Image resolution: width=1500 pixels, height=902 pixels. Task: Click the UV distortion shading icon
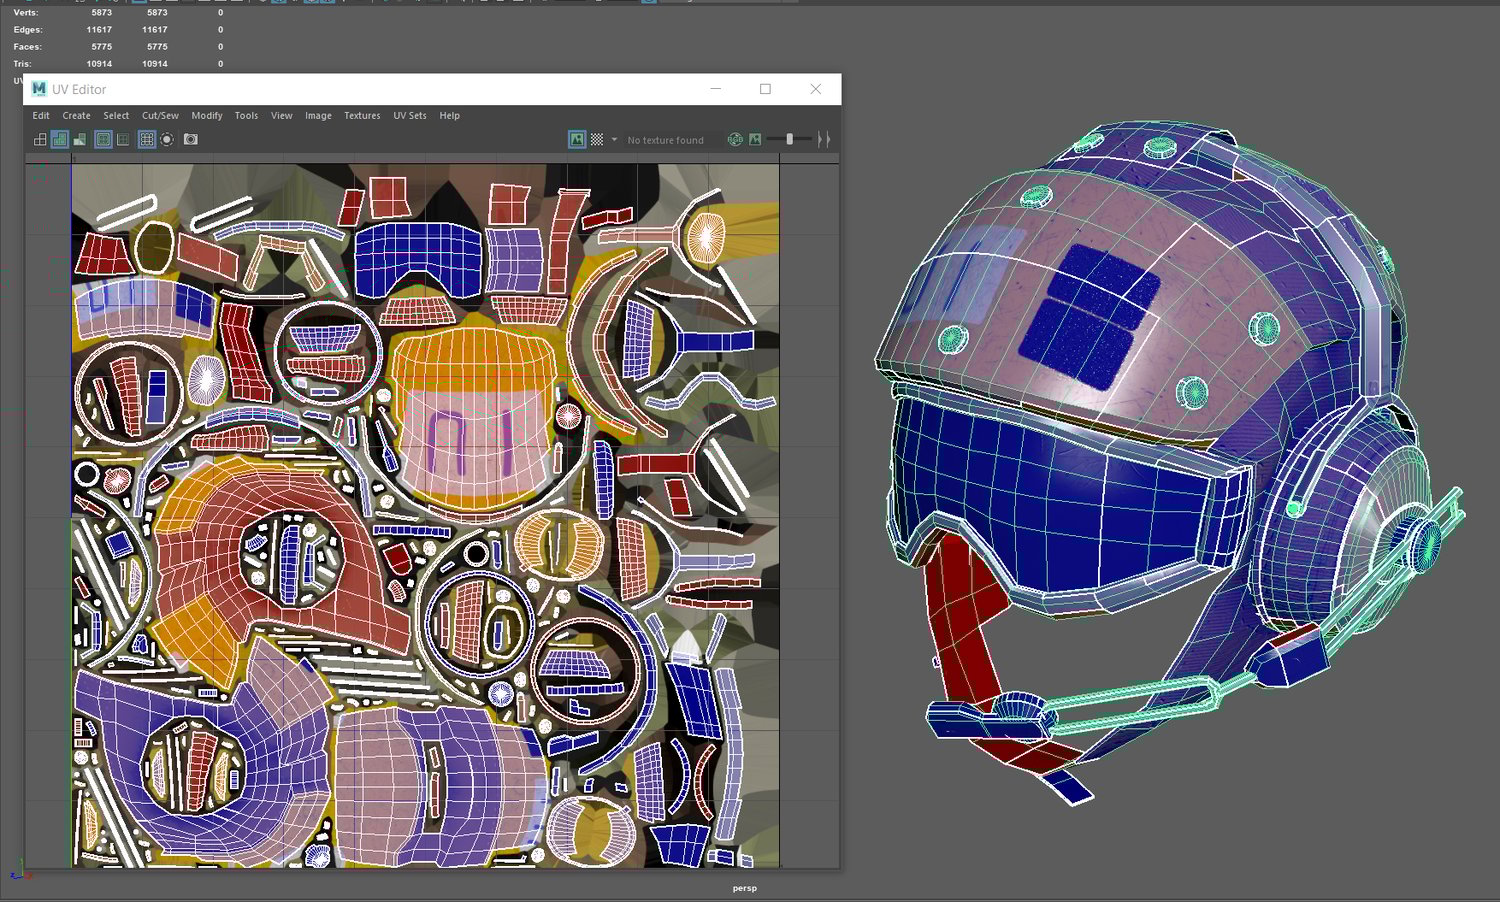[80, 140]
